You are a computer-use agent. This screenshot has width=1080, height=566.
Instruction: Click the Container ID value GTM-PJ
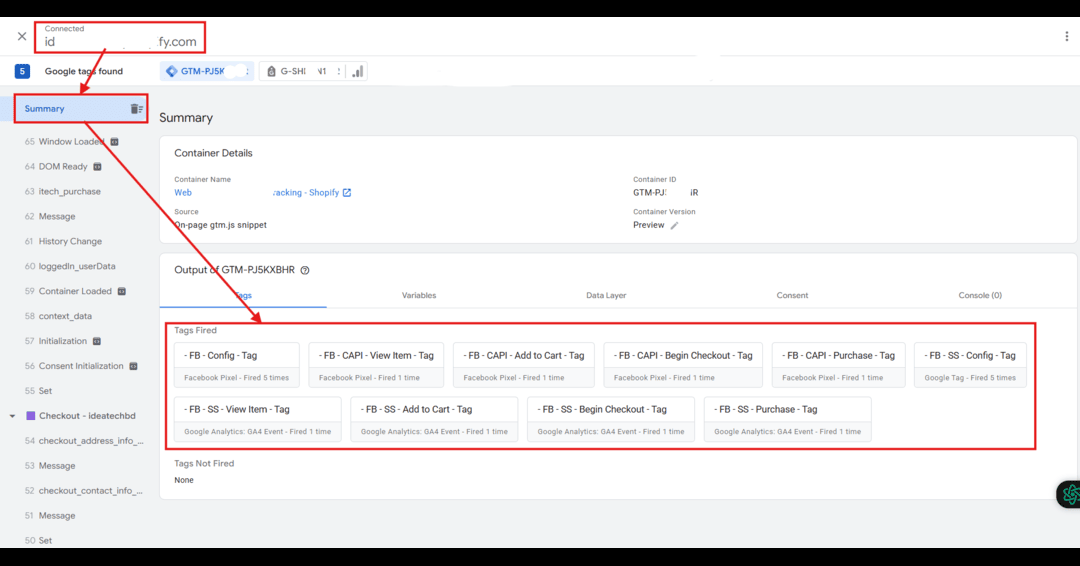665,193
